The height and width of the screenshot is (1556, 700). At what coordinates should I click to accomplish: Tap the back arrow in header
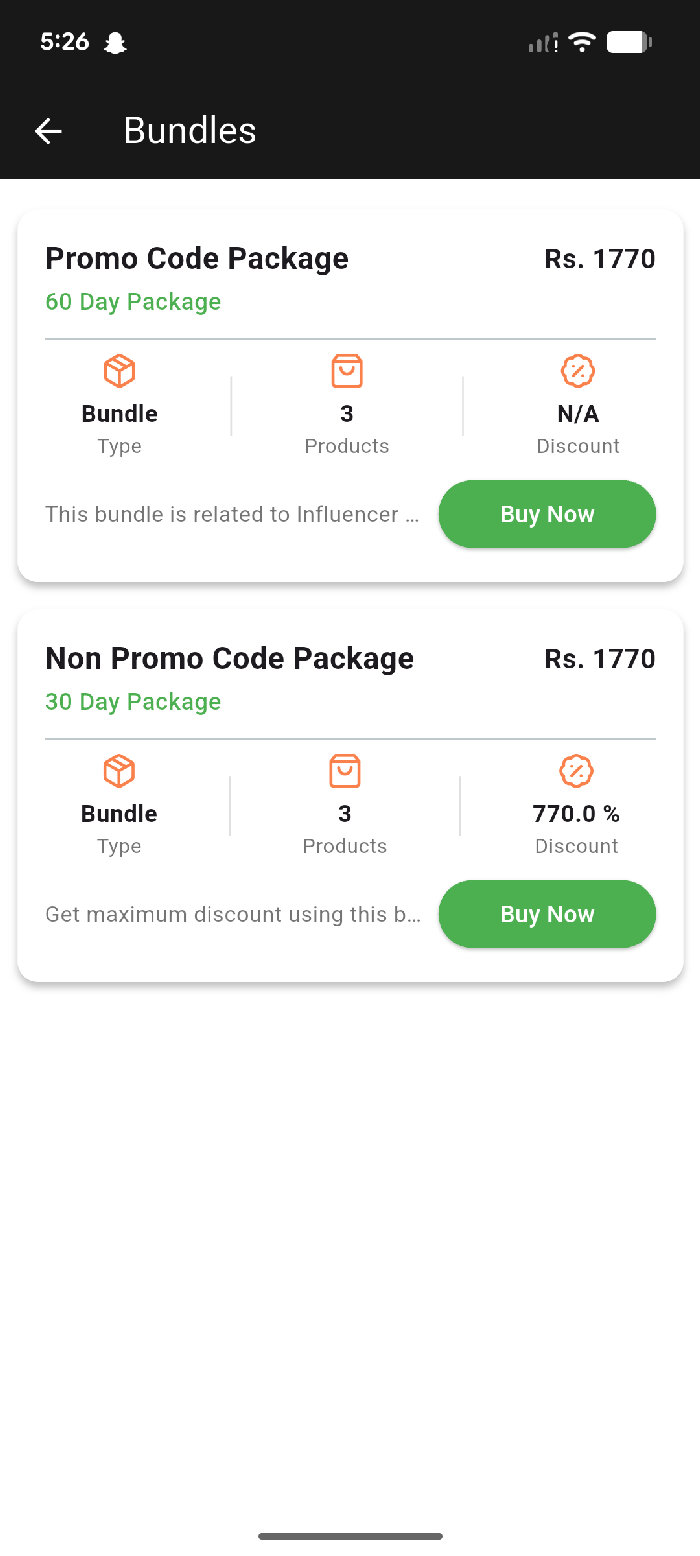coord(48,131)
